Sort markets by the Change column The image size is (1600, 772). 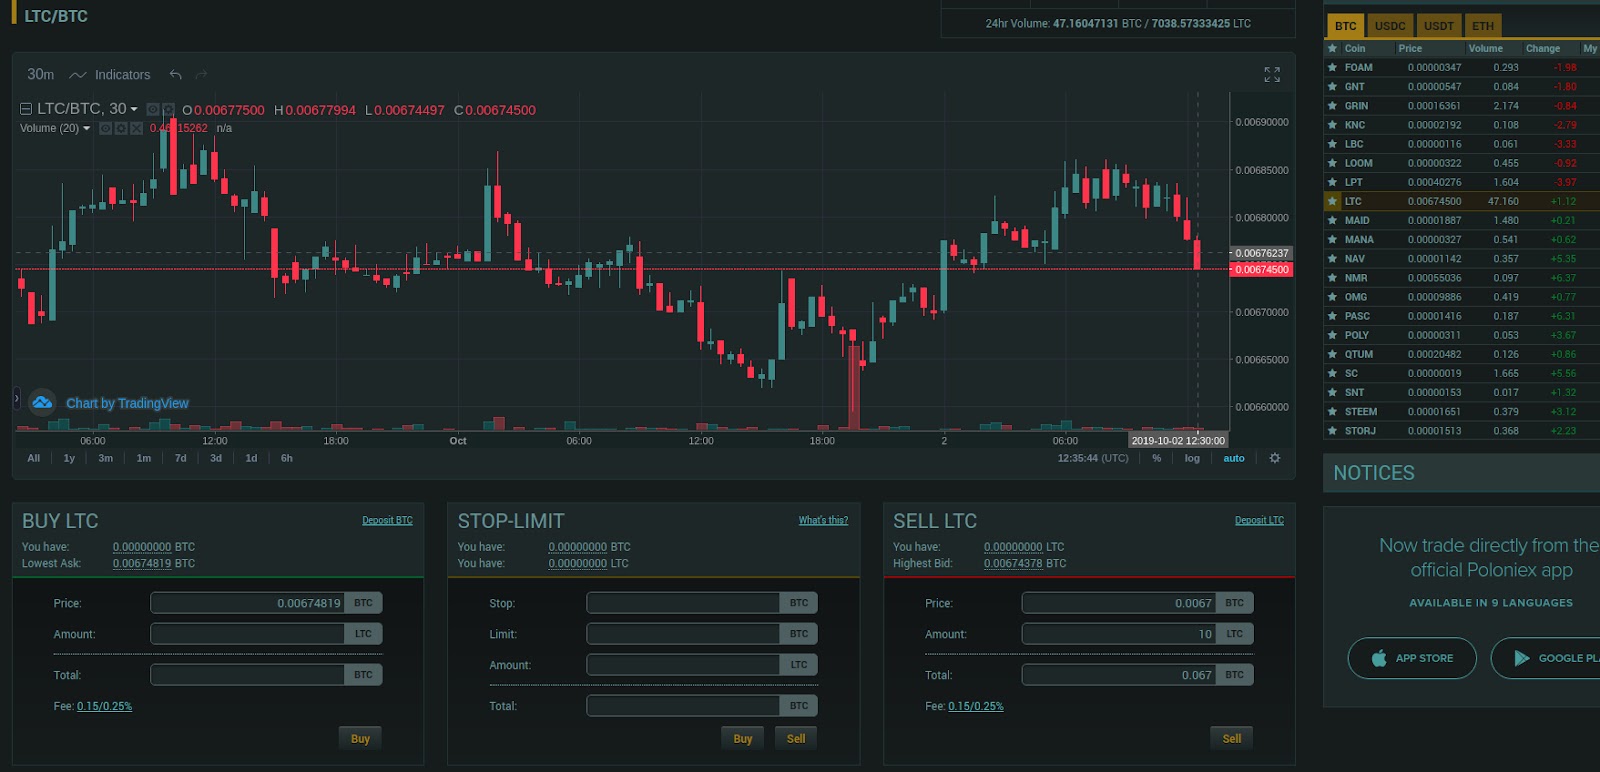(x=1543, y=48)
